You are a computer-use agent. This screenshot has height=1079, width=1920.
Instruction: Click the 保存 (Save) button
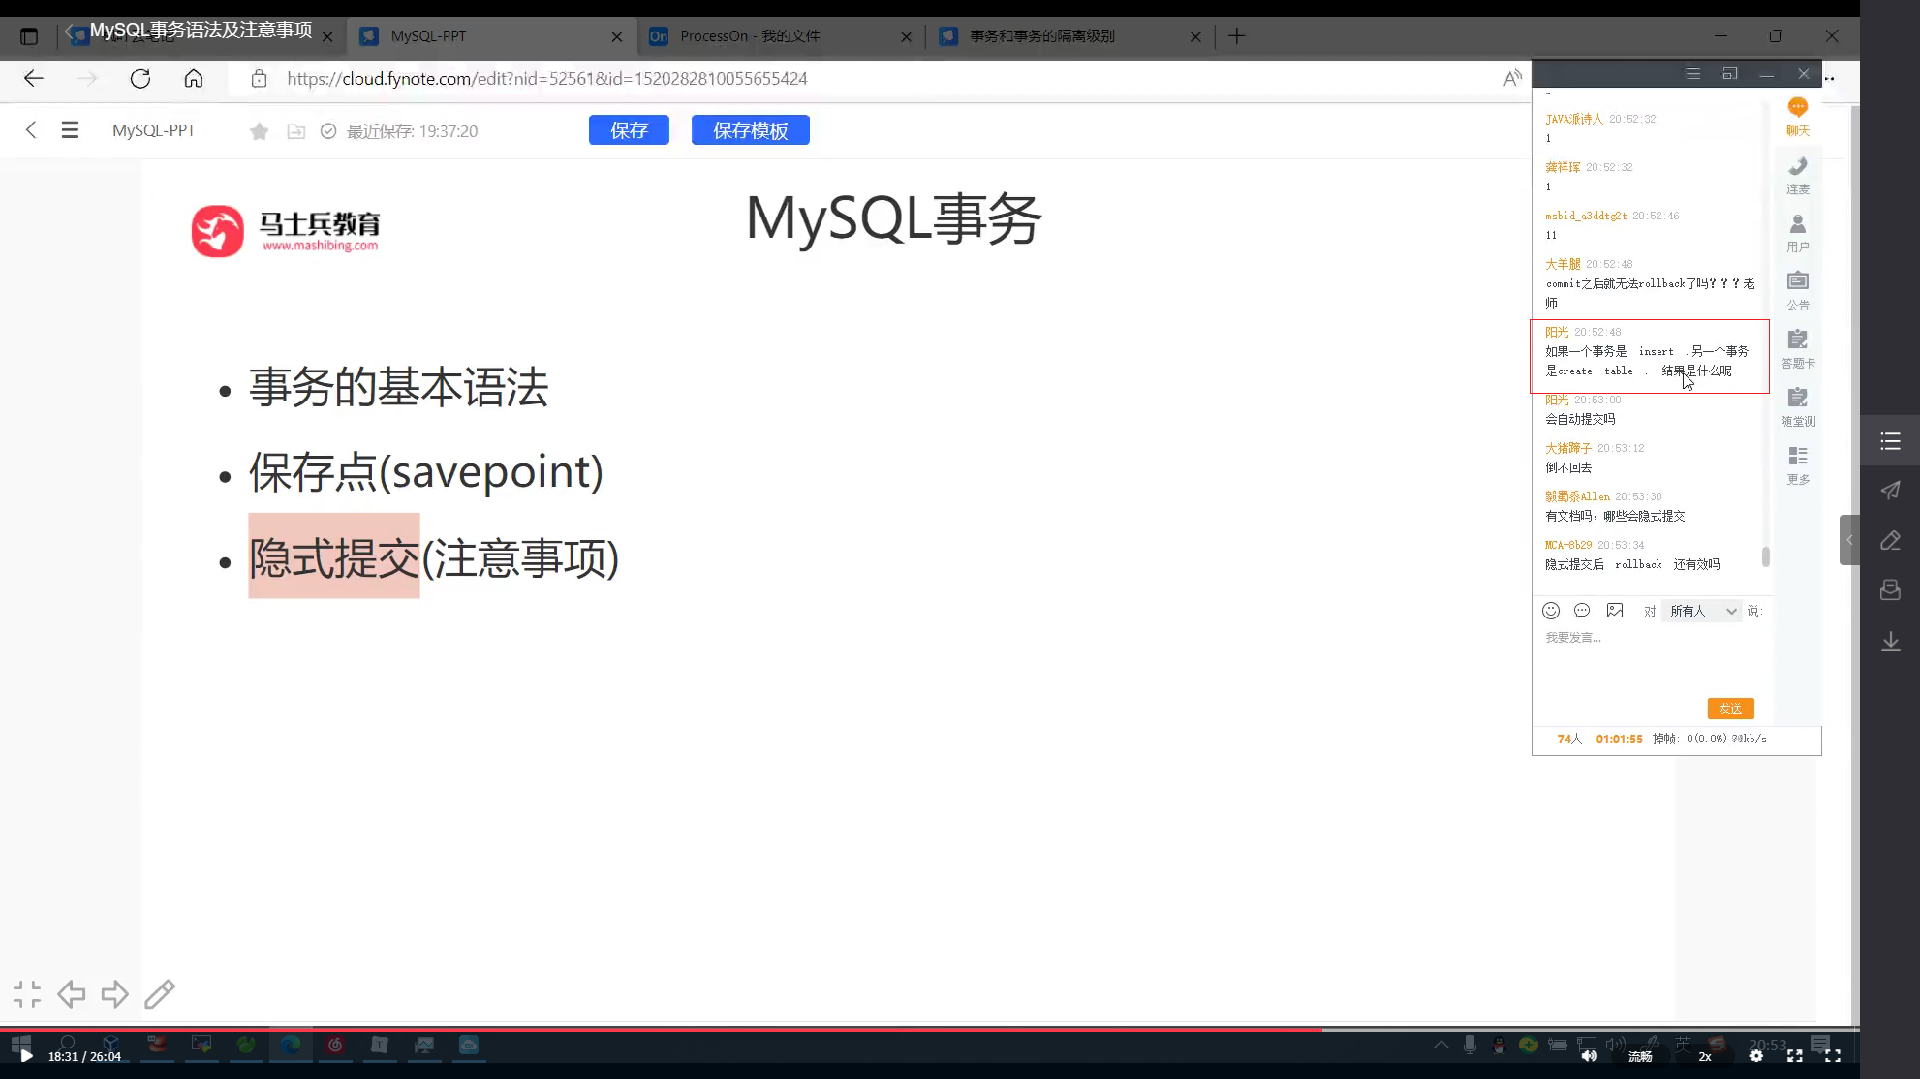point(628,130)
